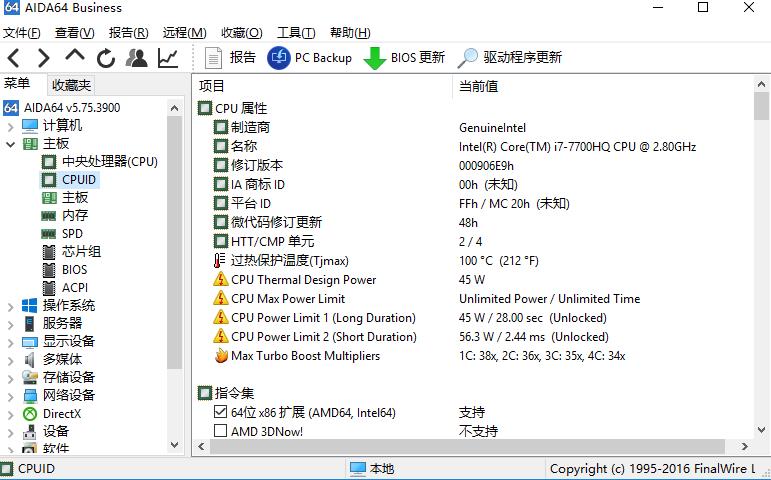Launch PC Backup from the toolbar
The height and width of the screenshot is (480, 771).
click(x=310, y=58)
